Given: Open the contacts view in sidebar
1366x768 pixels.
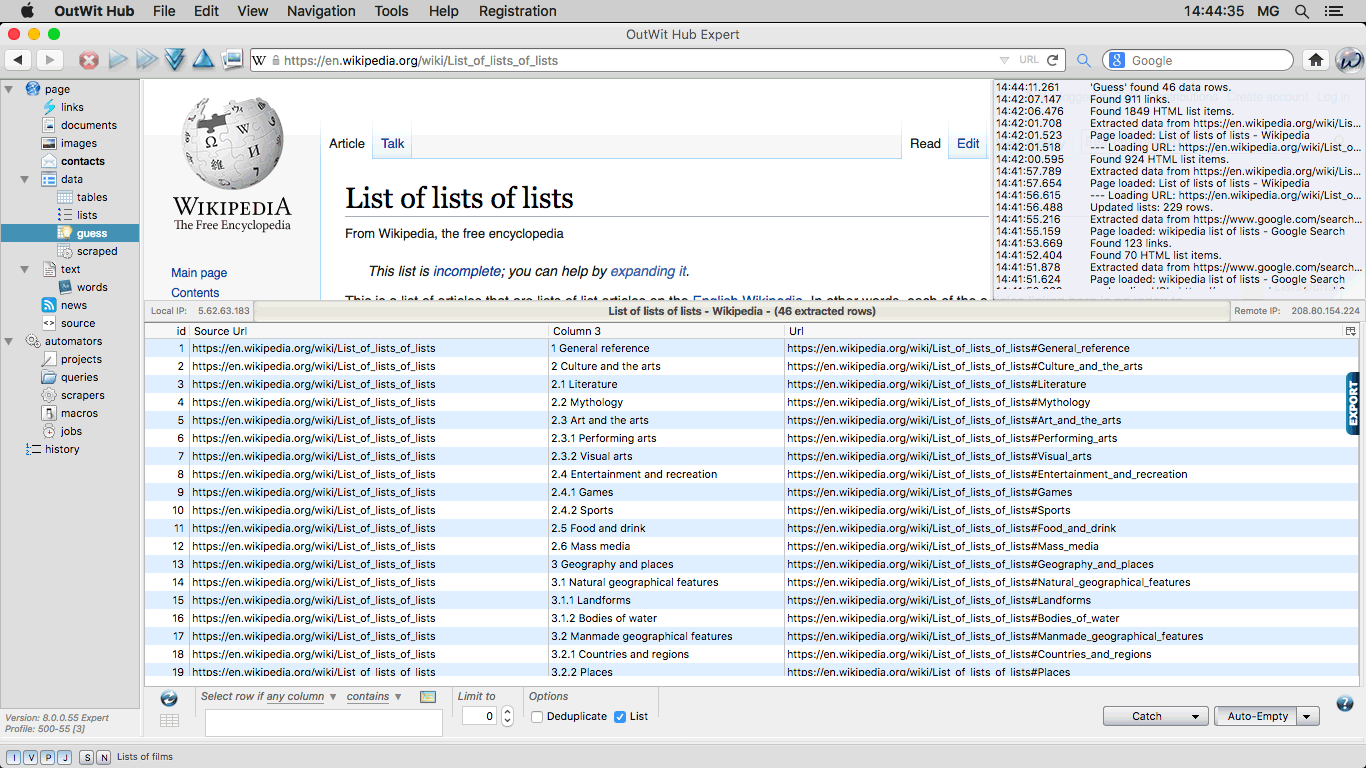Looking at the screenshot, I should [x=73, y=161].
